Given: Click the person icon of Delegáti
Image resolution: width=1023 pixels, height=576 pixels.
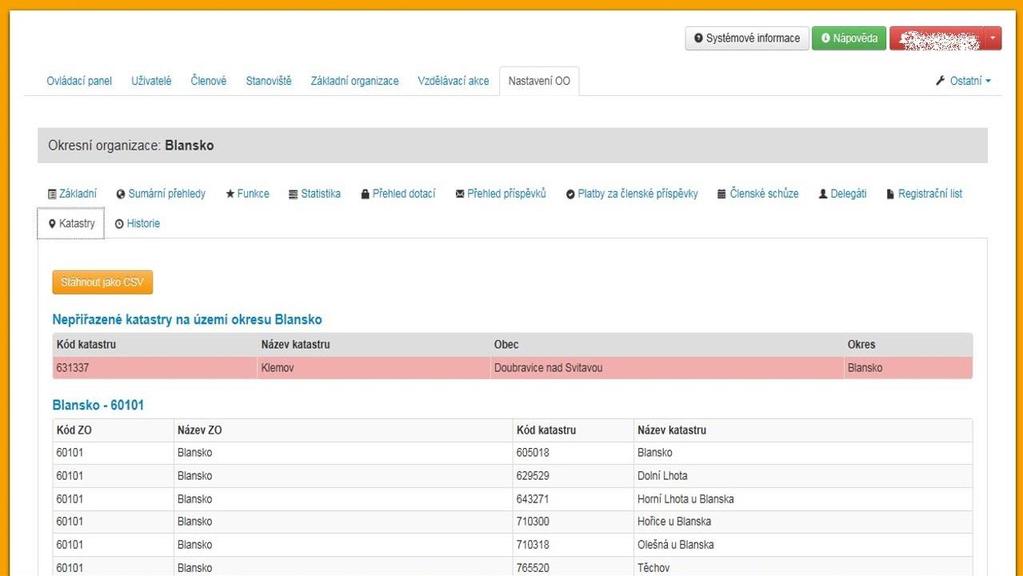Looking at the screenshot, I should tap(823, 194).
